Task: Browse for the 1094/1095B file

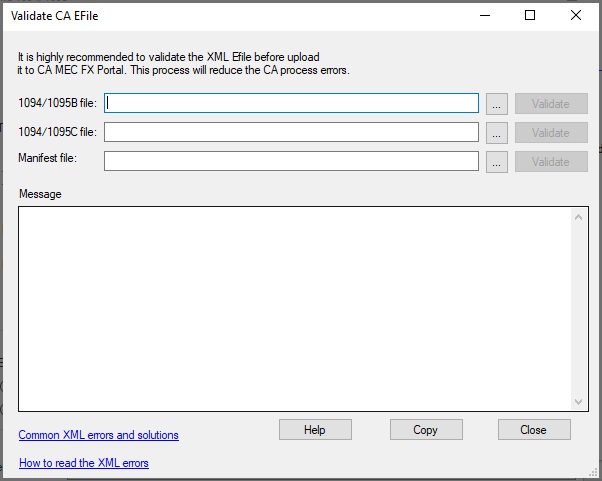Action: tap(498, 103)
